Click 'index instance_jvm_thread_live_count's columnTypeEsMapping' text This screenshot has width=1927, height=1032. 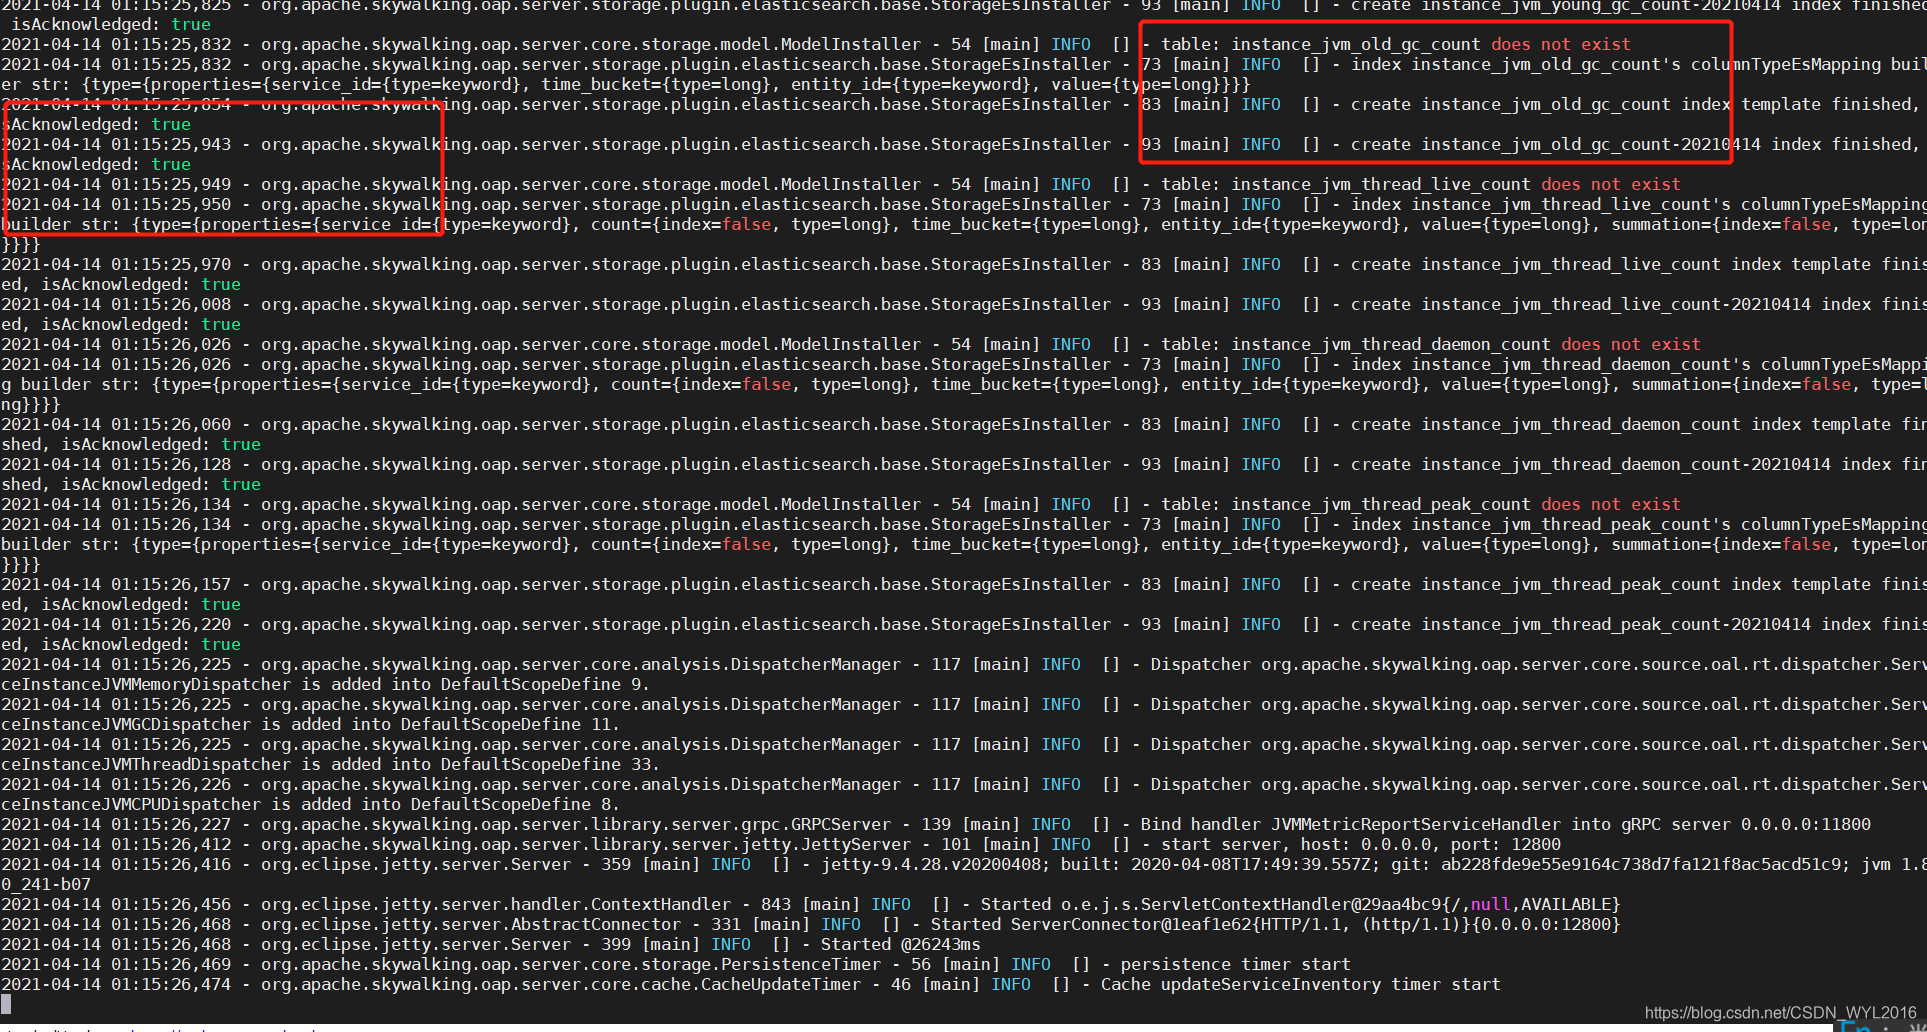point(1639,204)
